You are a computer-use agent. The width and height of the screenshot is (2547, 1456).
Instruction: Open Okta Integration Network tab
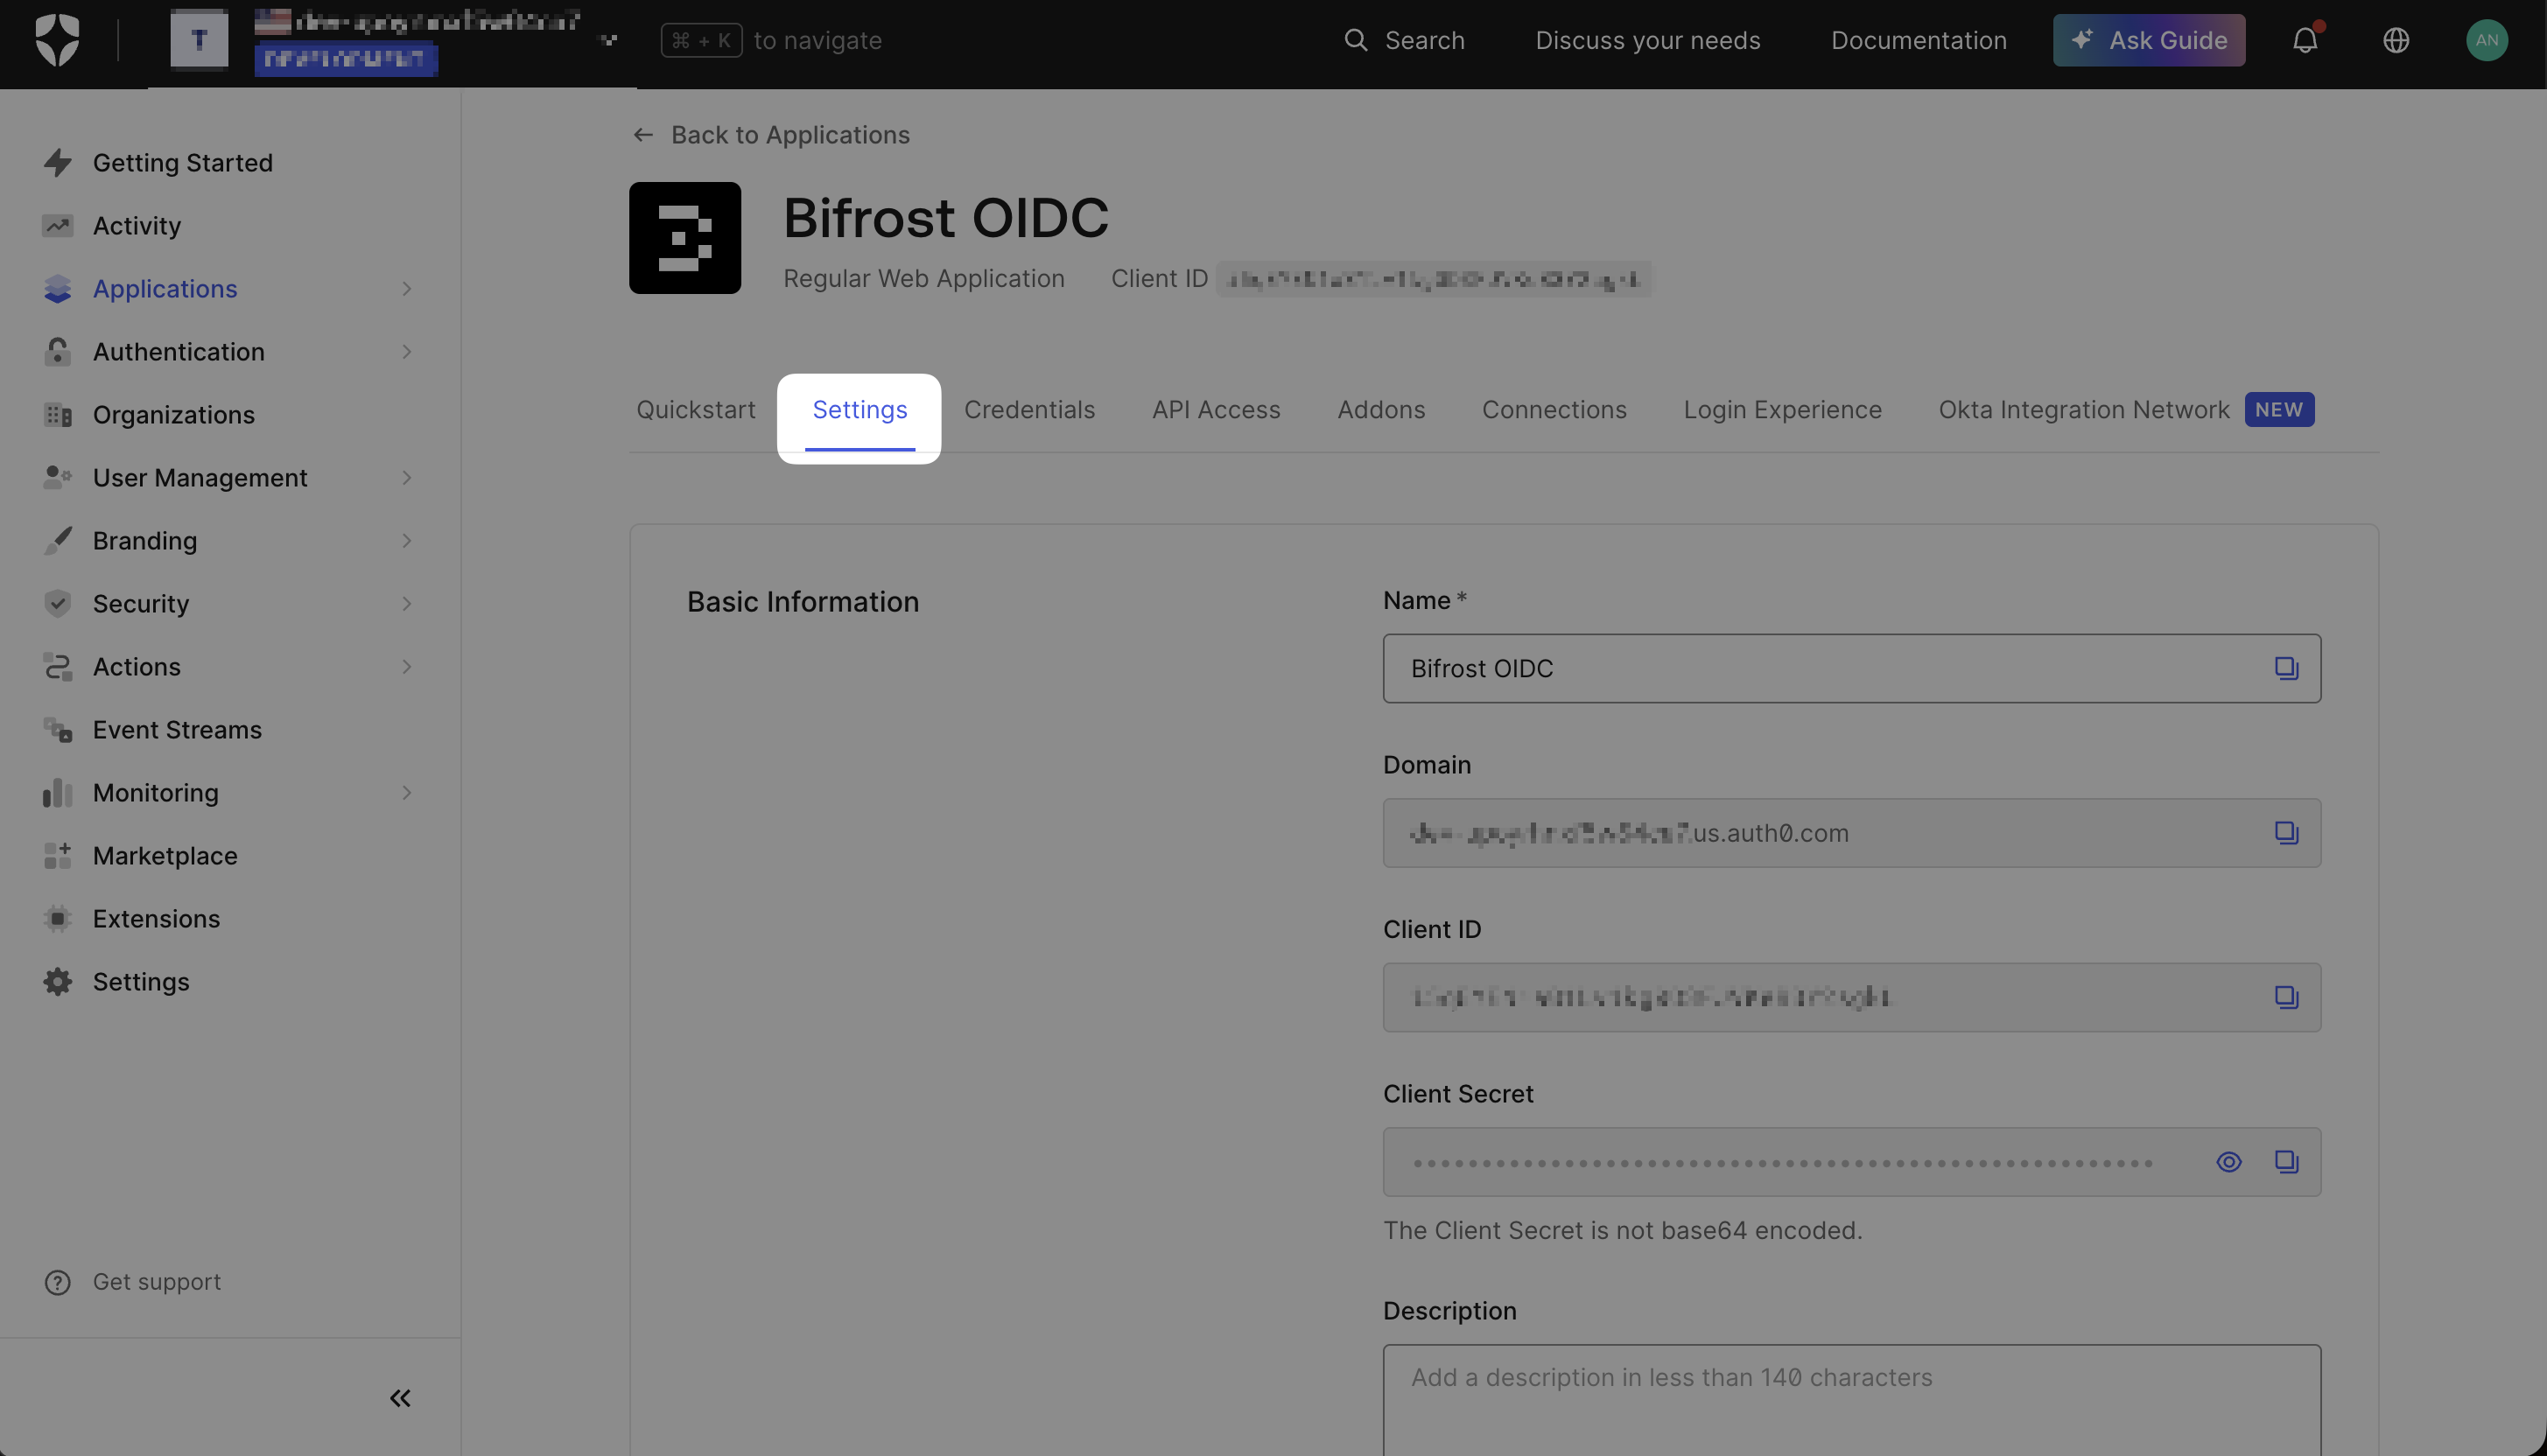2084,410
